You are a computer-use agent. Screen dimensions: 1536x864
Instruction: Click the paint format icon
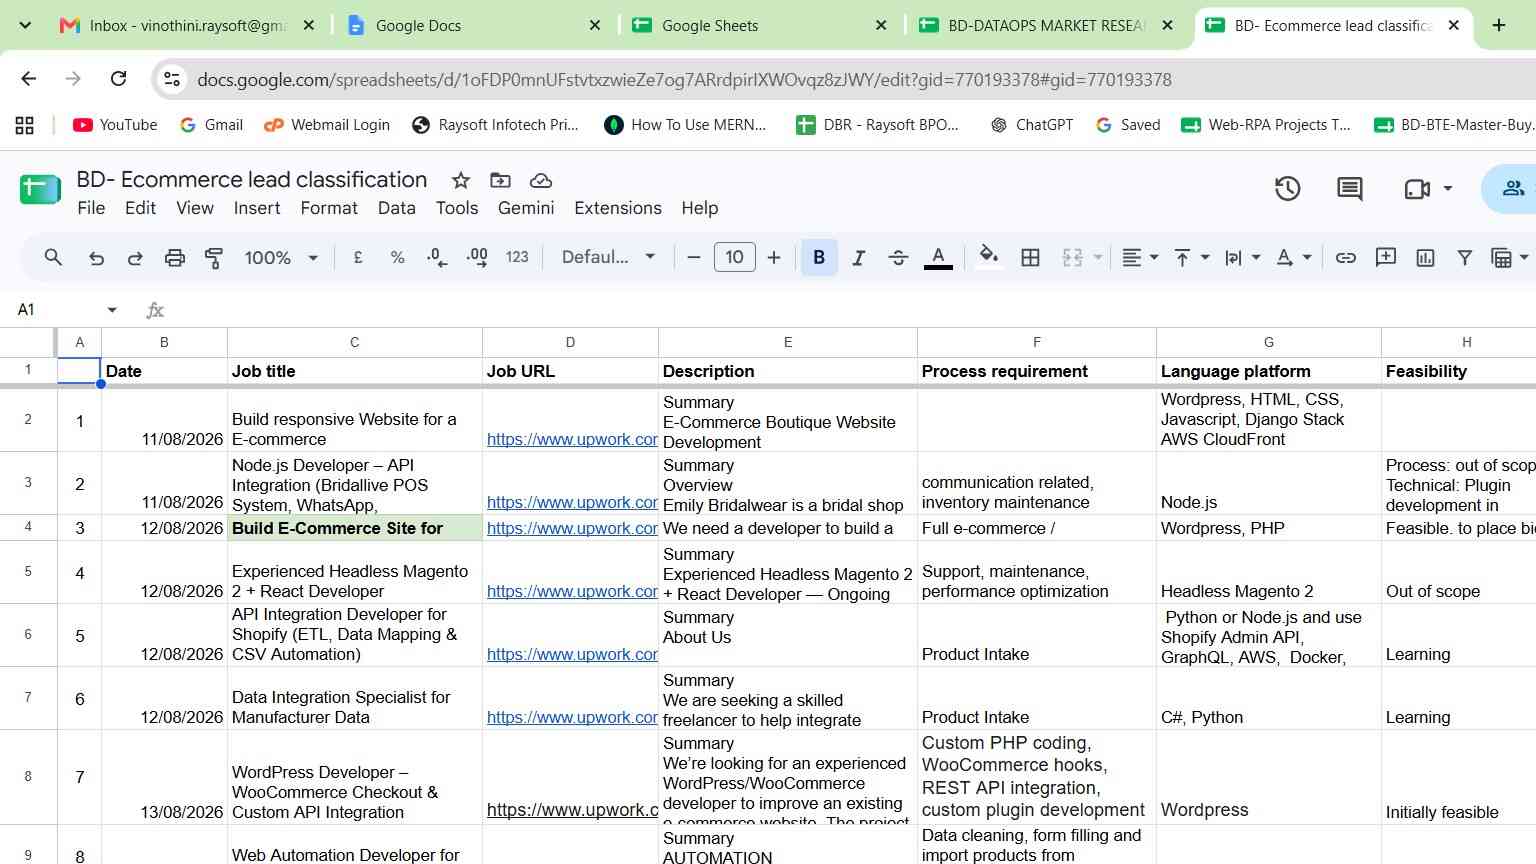coord(214,258)
